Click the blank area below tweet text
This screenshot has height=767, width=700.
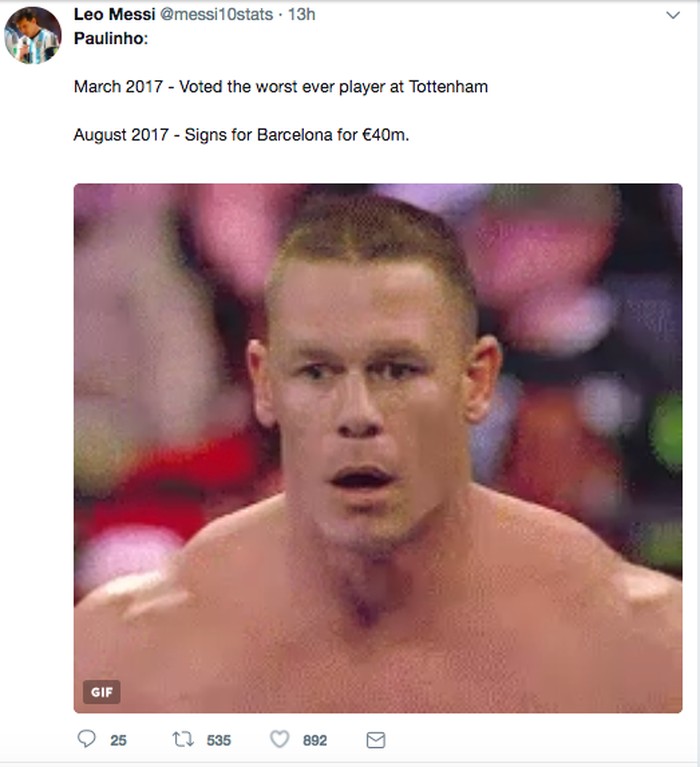[x=378, y=164]
